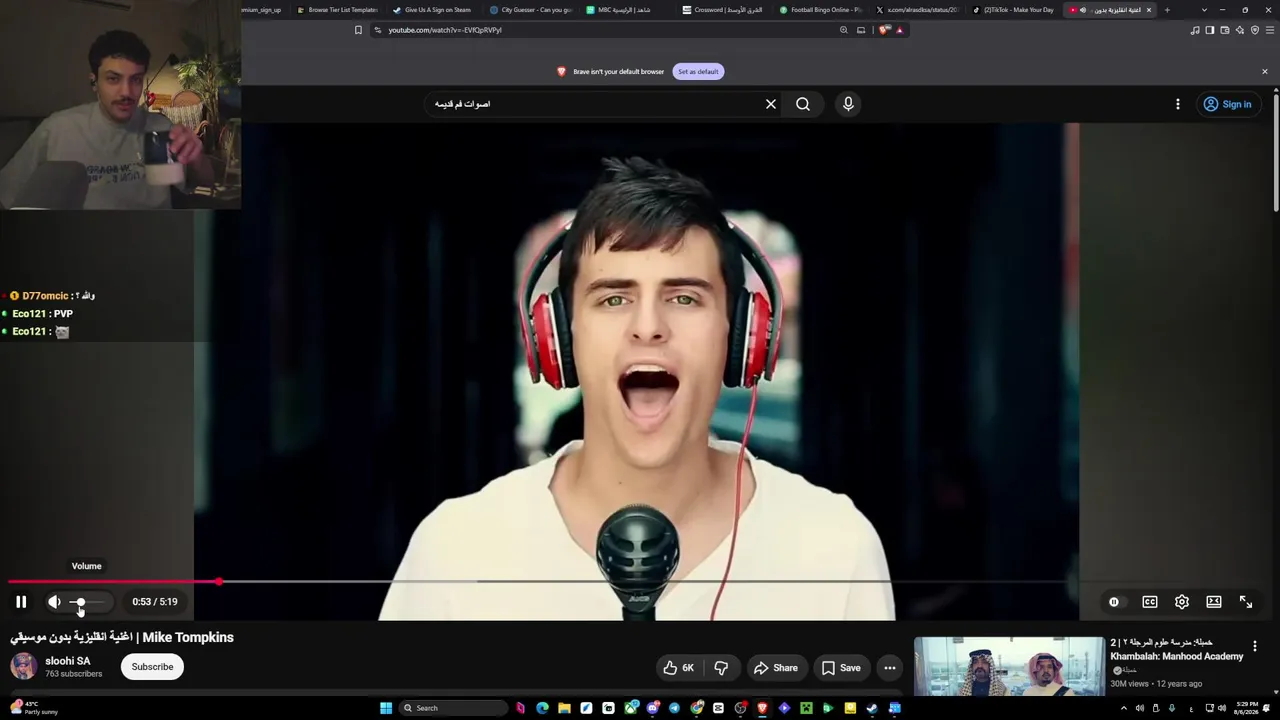This screenshot has height=720, width=1280.
Task: Open more actions (three dots) beside Save
Action: (890, 668)
